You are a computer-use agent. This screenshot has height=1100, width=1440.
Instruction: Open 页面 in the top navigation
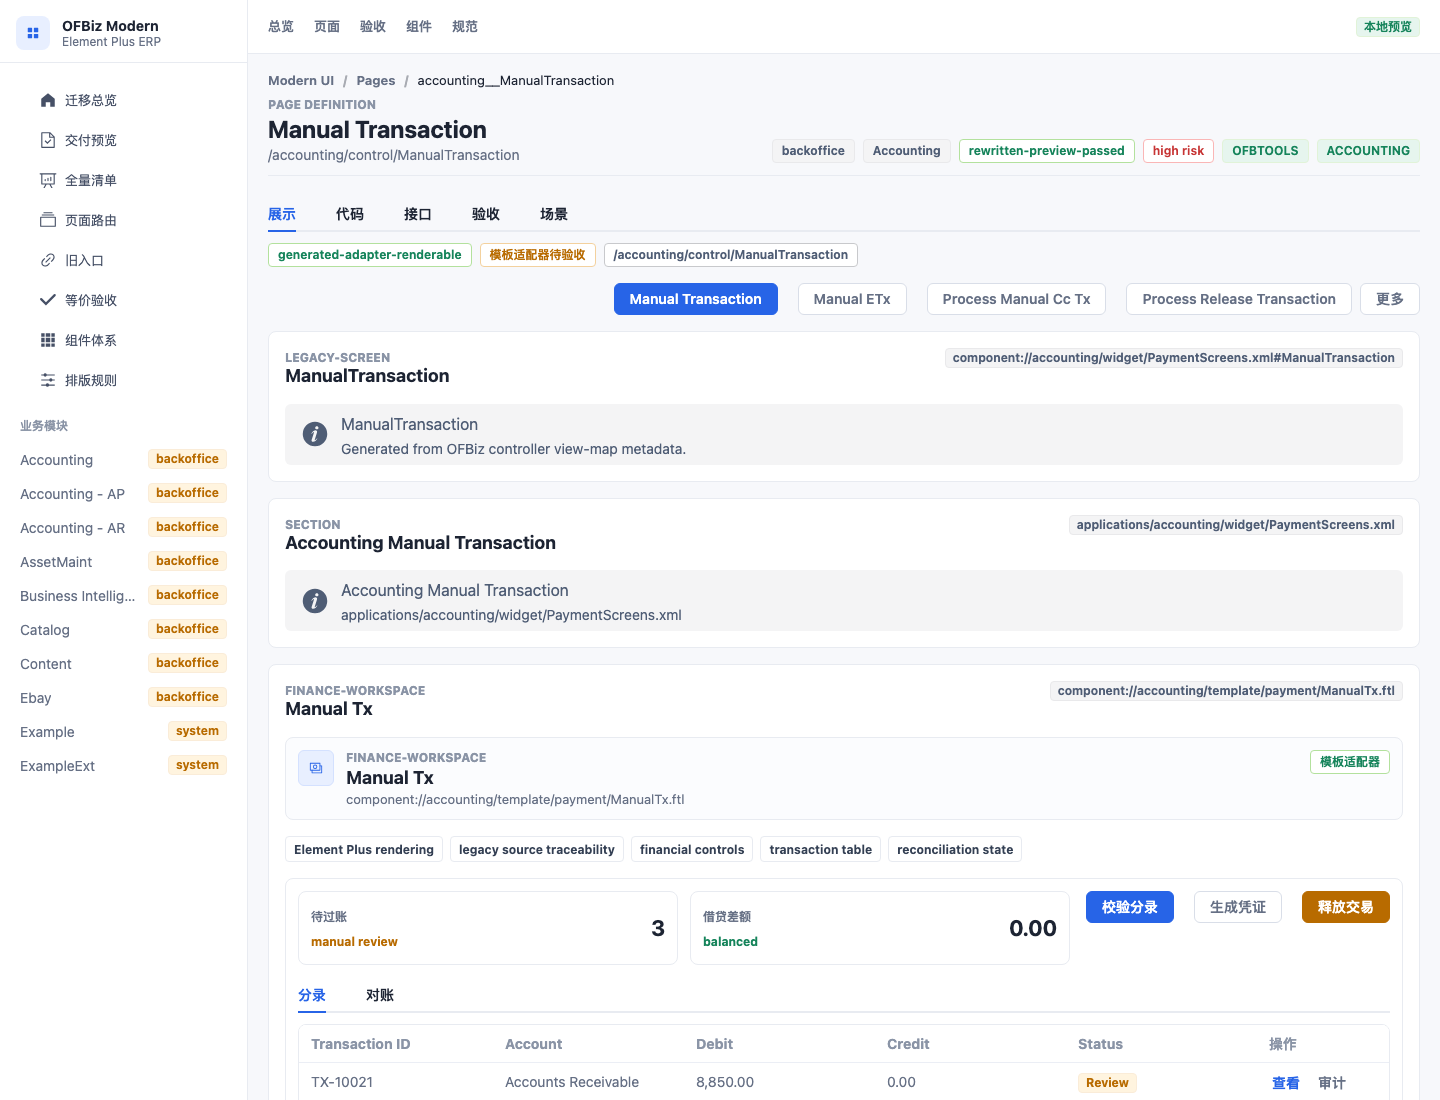(x=327, y=27)
